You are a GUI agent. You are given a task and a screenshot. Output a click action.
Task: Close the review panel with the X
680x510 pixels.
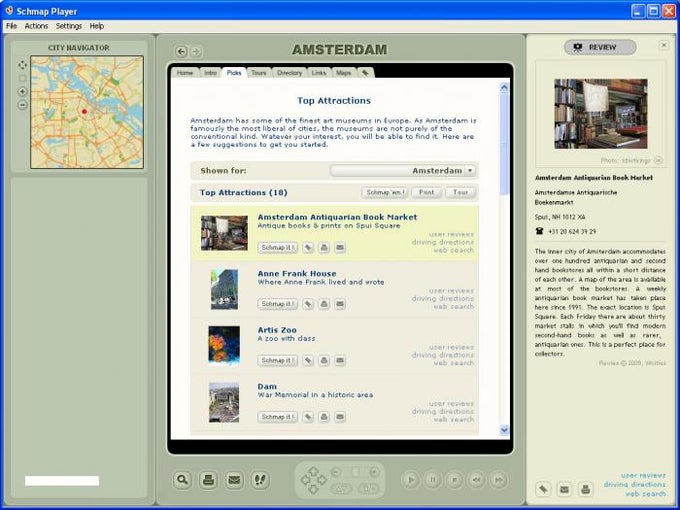tap(664, 45)
